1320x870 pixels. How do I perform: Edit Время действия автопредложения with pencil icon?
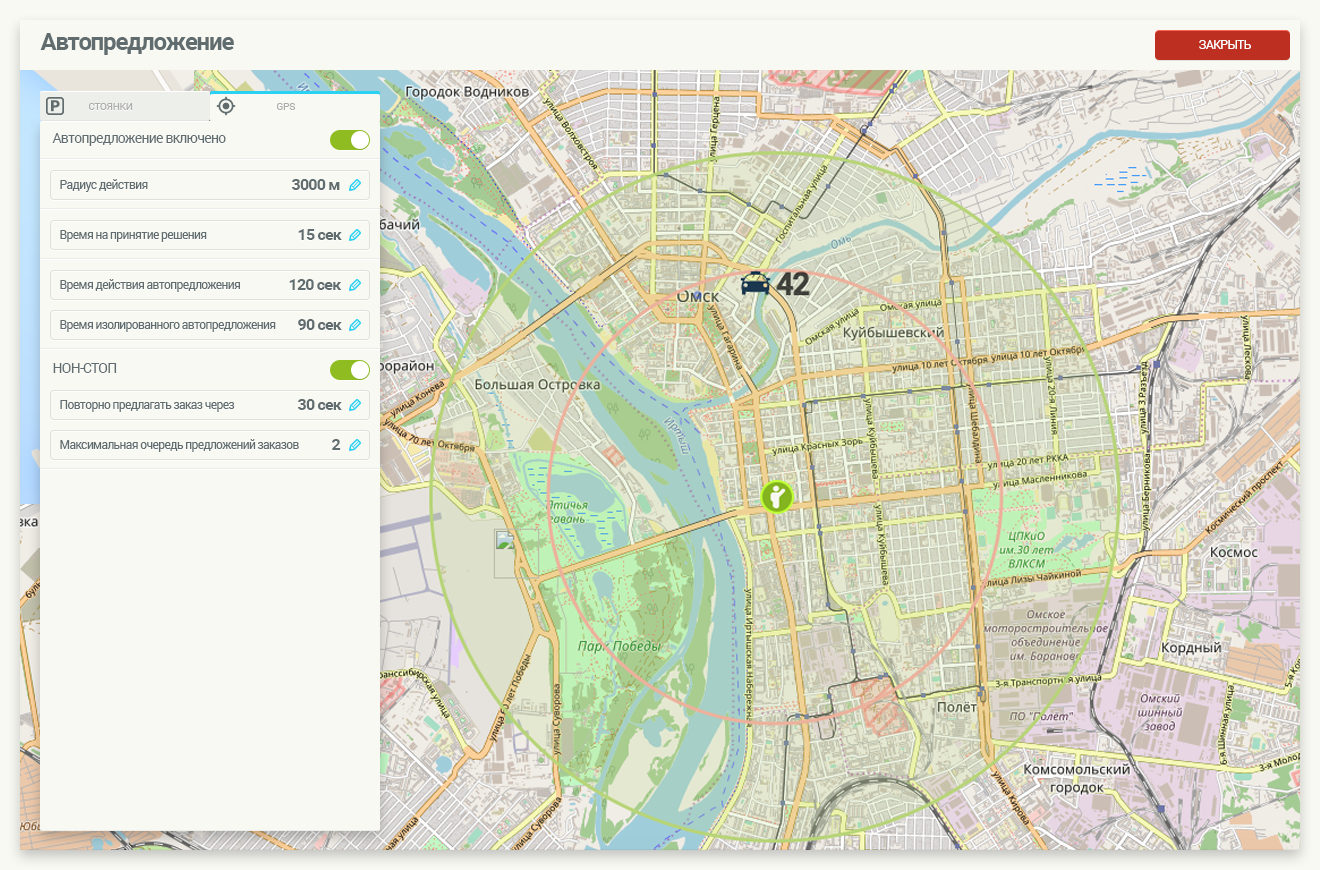[355, 285]
